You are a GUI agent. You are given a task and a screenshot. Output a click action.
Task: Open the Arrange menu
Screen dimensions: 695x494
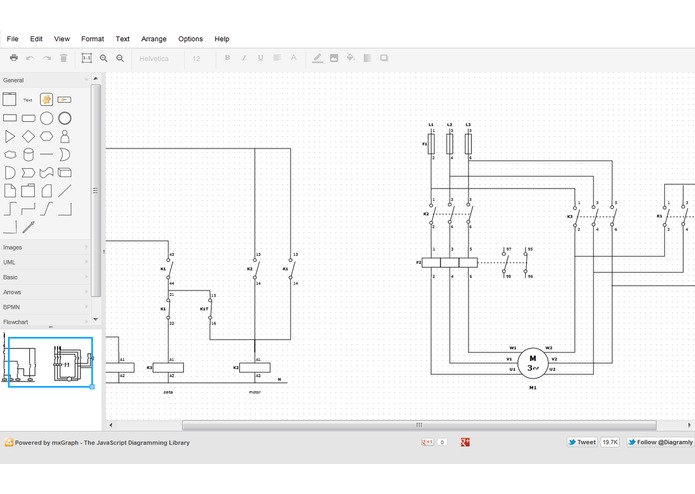pyautogui.click(x=154, y=39)
